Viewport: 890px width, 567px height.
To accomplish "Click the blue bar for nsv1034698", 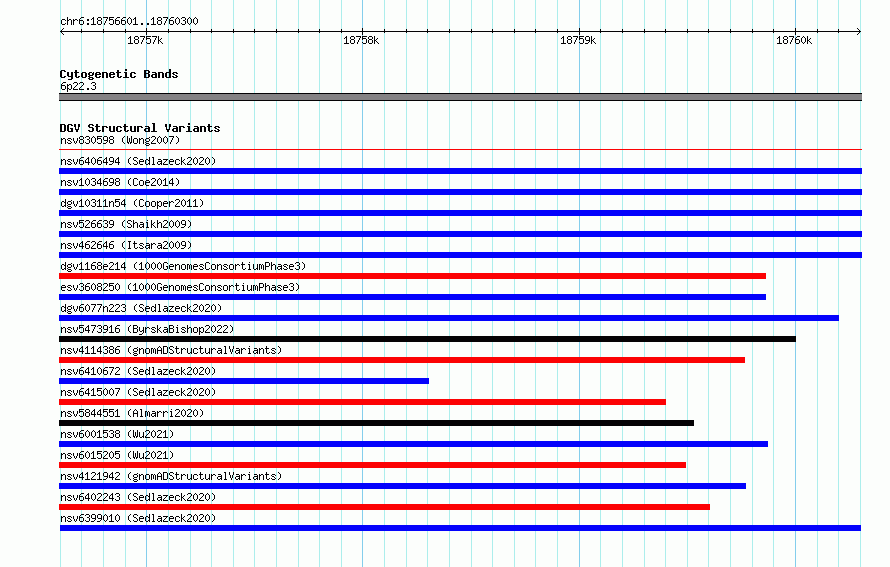I will tap(460, 192).
